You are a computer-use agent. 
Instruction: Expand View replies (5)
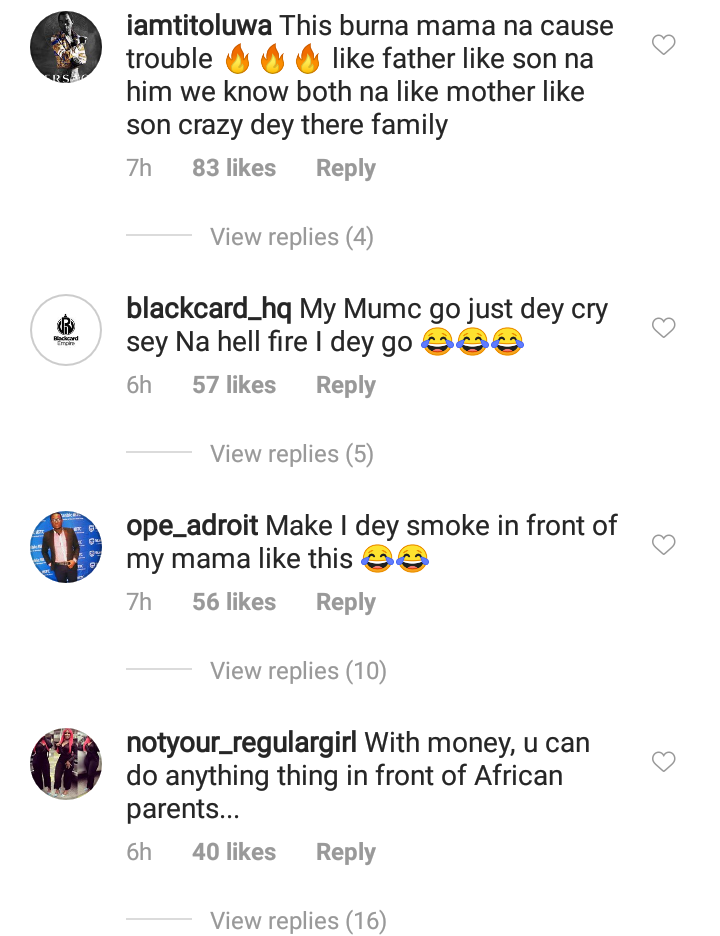tap(291, 454)
